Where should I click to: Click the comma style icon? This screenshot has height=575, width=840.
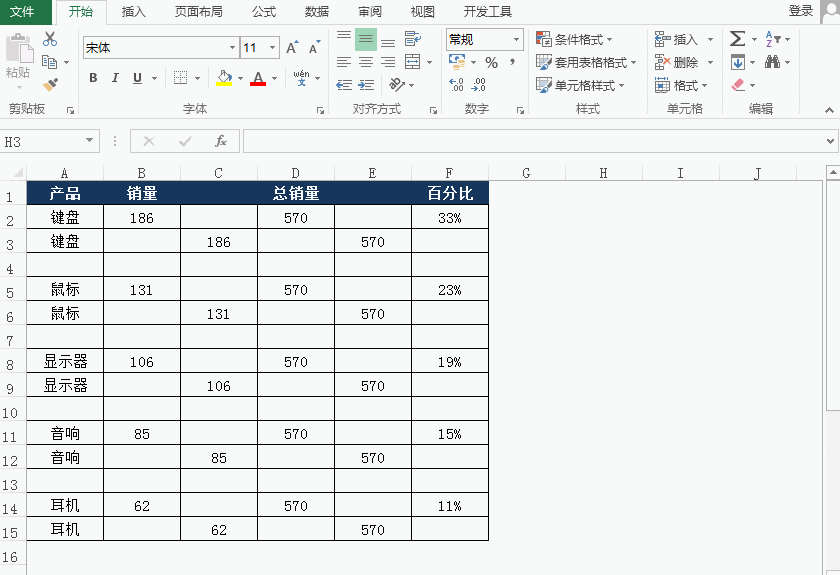pyautogui.click(x=513, y=62)
